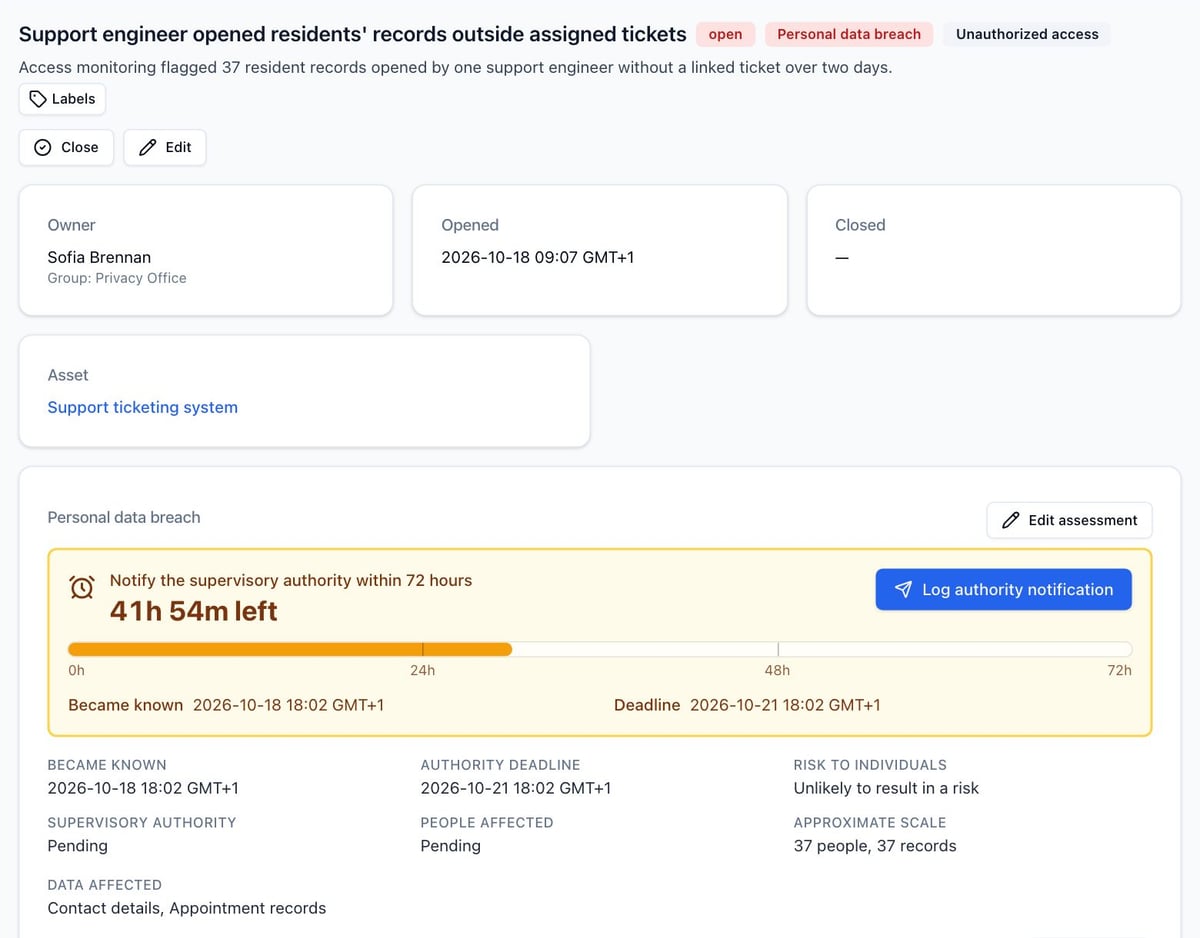Click the orange 72-hour progress bar

290,649
